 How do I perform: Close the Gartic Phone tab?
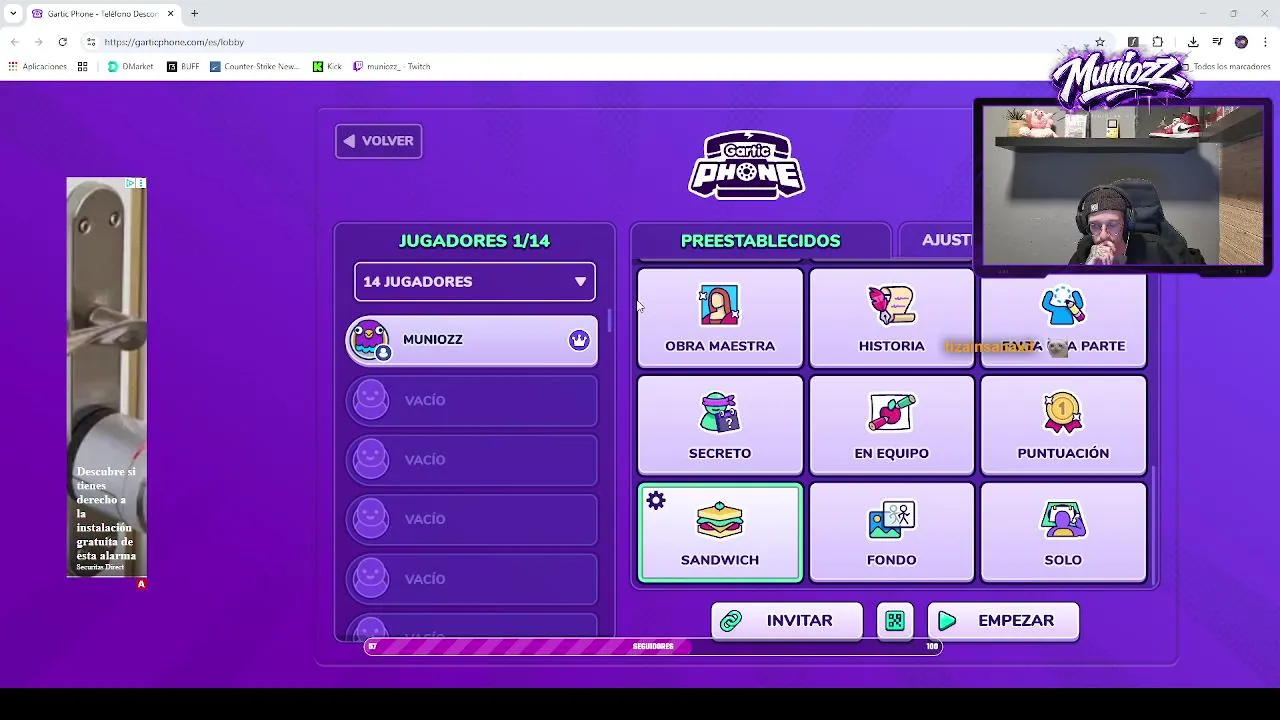tap(171, 14)
